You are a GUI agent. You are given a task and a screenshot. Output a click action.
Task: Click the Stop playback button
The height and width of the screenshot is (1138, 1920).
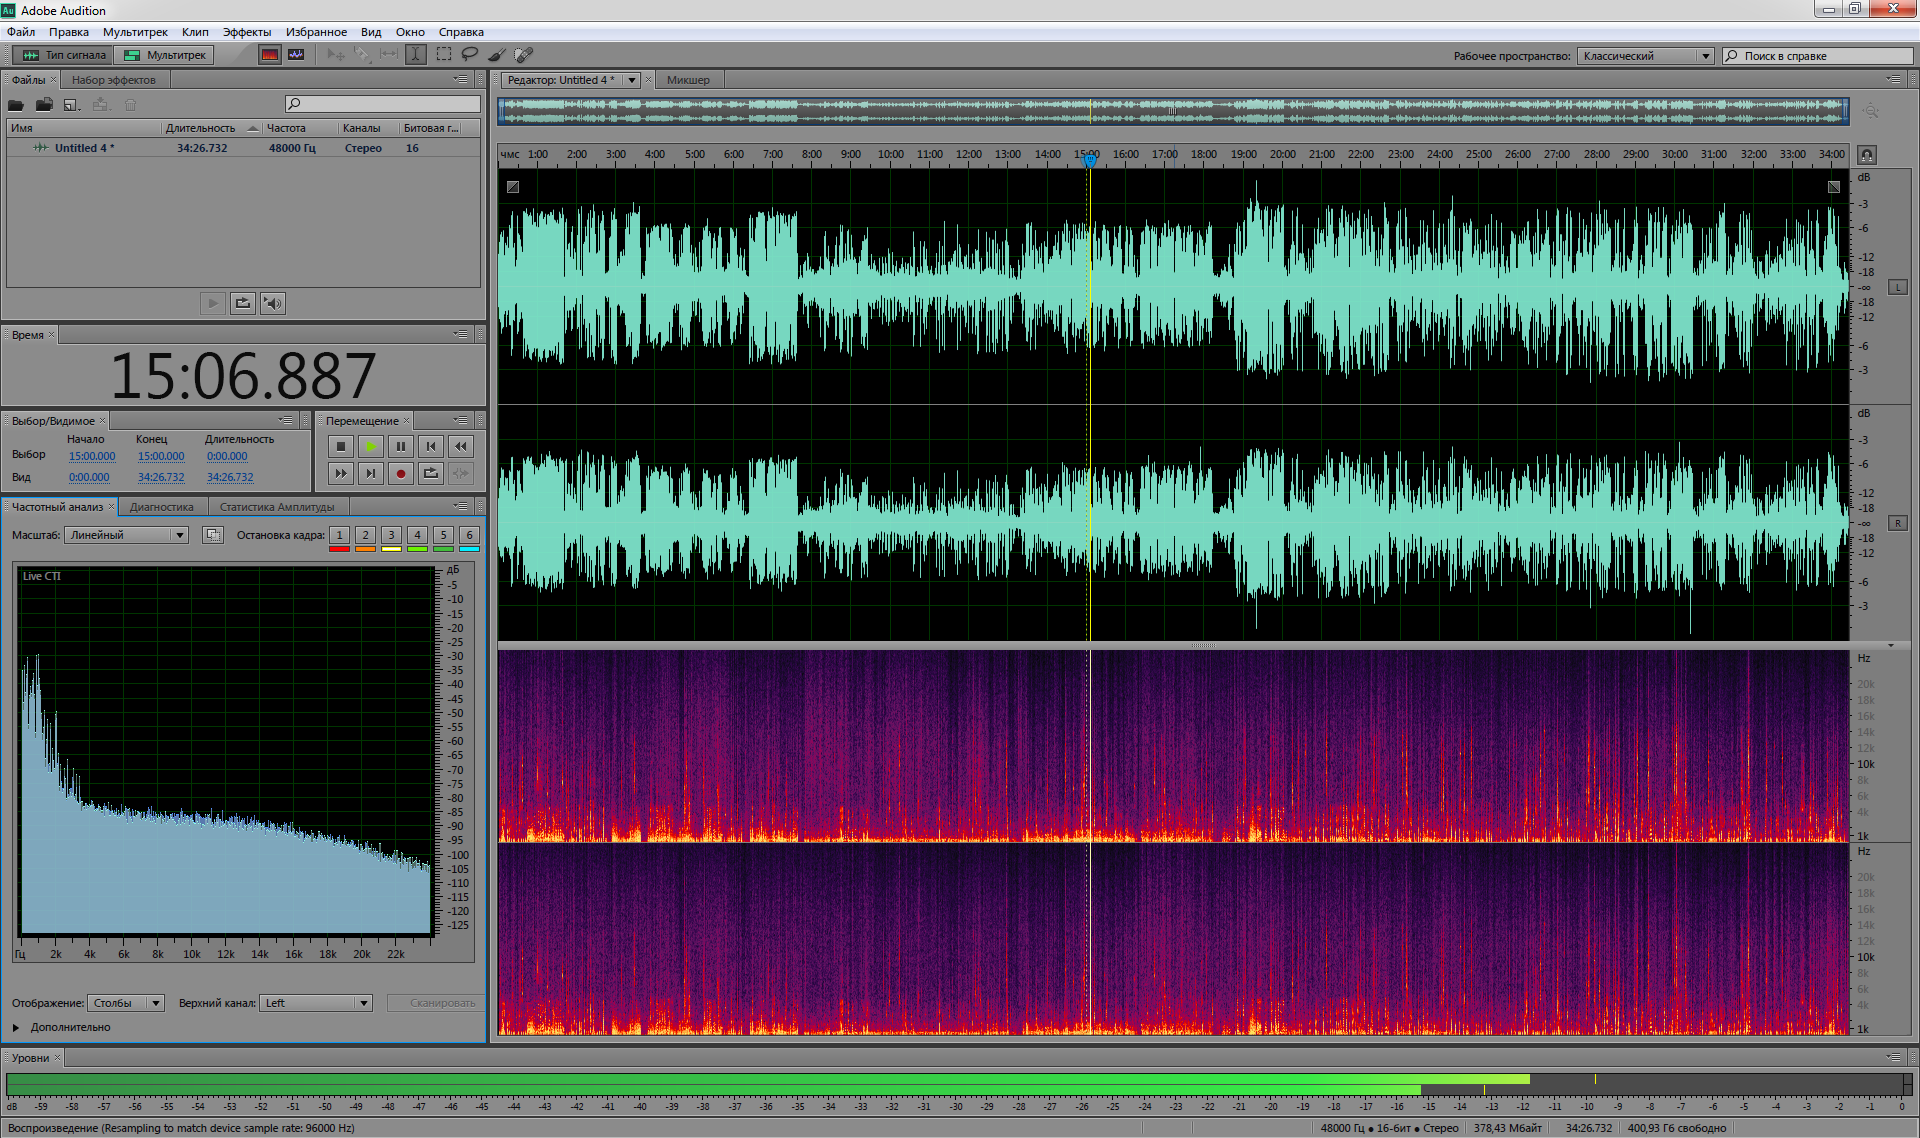(340, 447)
